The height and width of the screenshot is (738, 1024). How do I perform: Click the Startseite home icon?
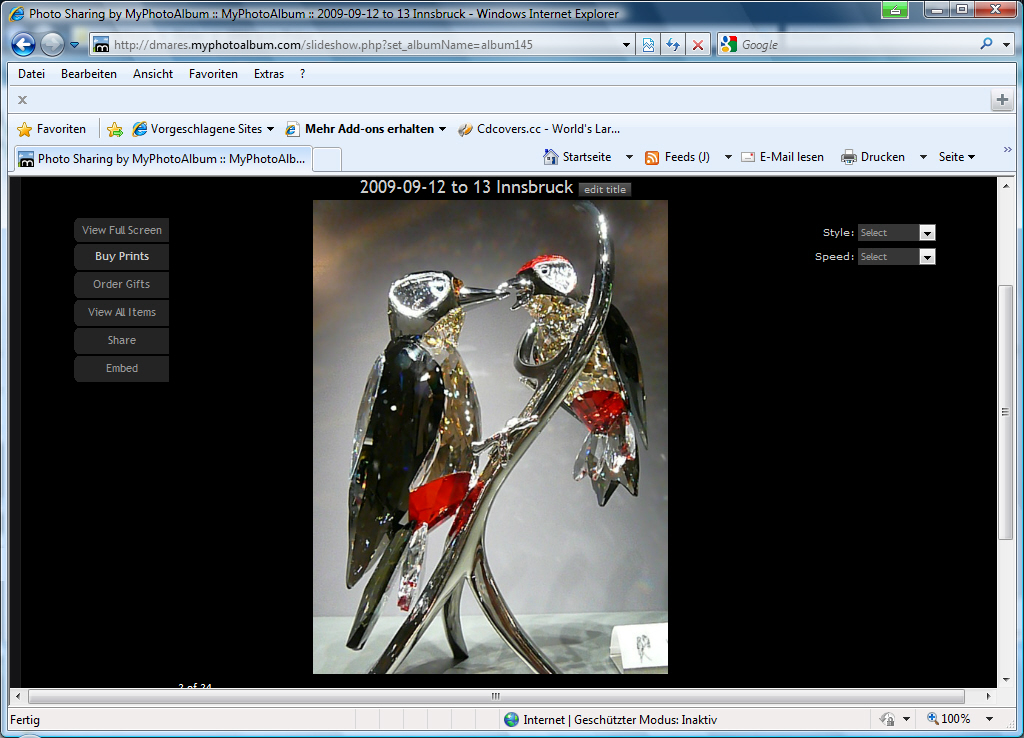[551, 157]
